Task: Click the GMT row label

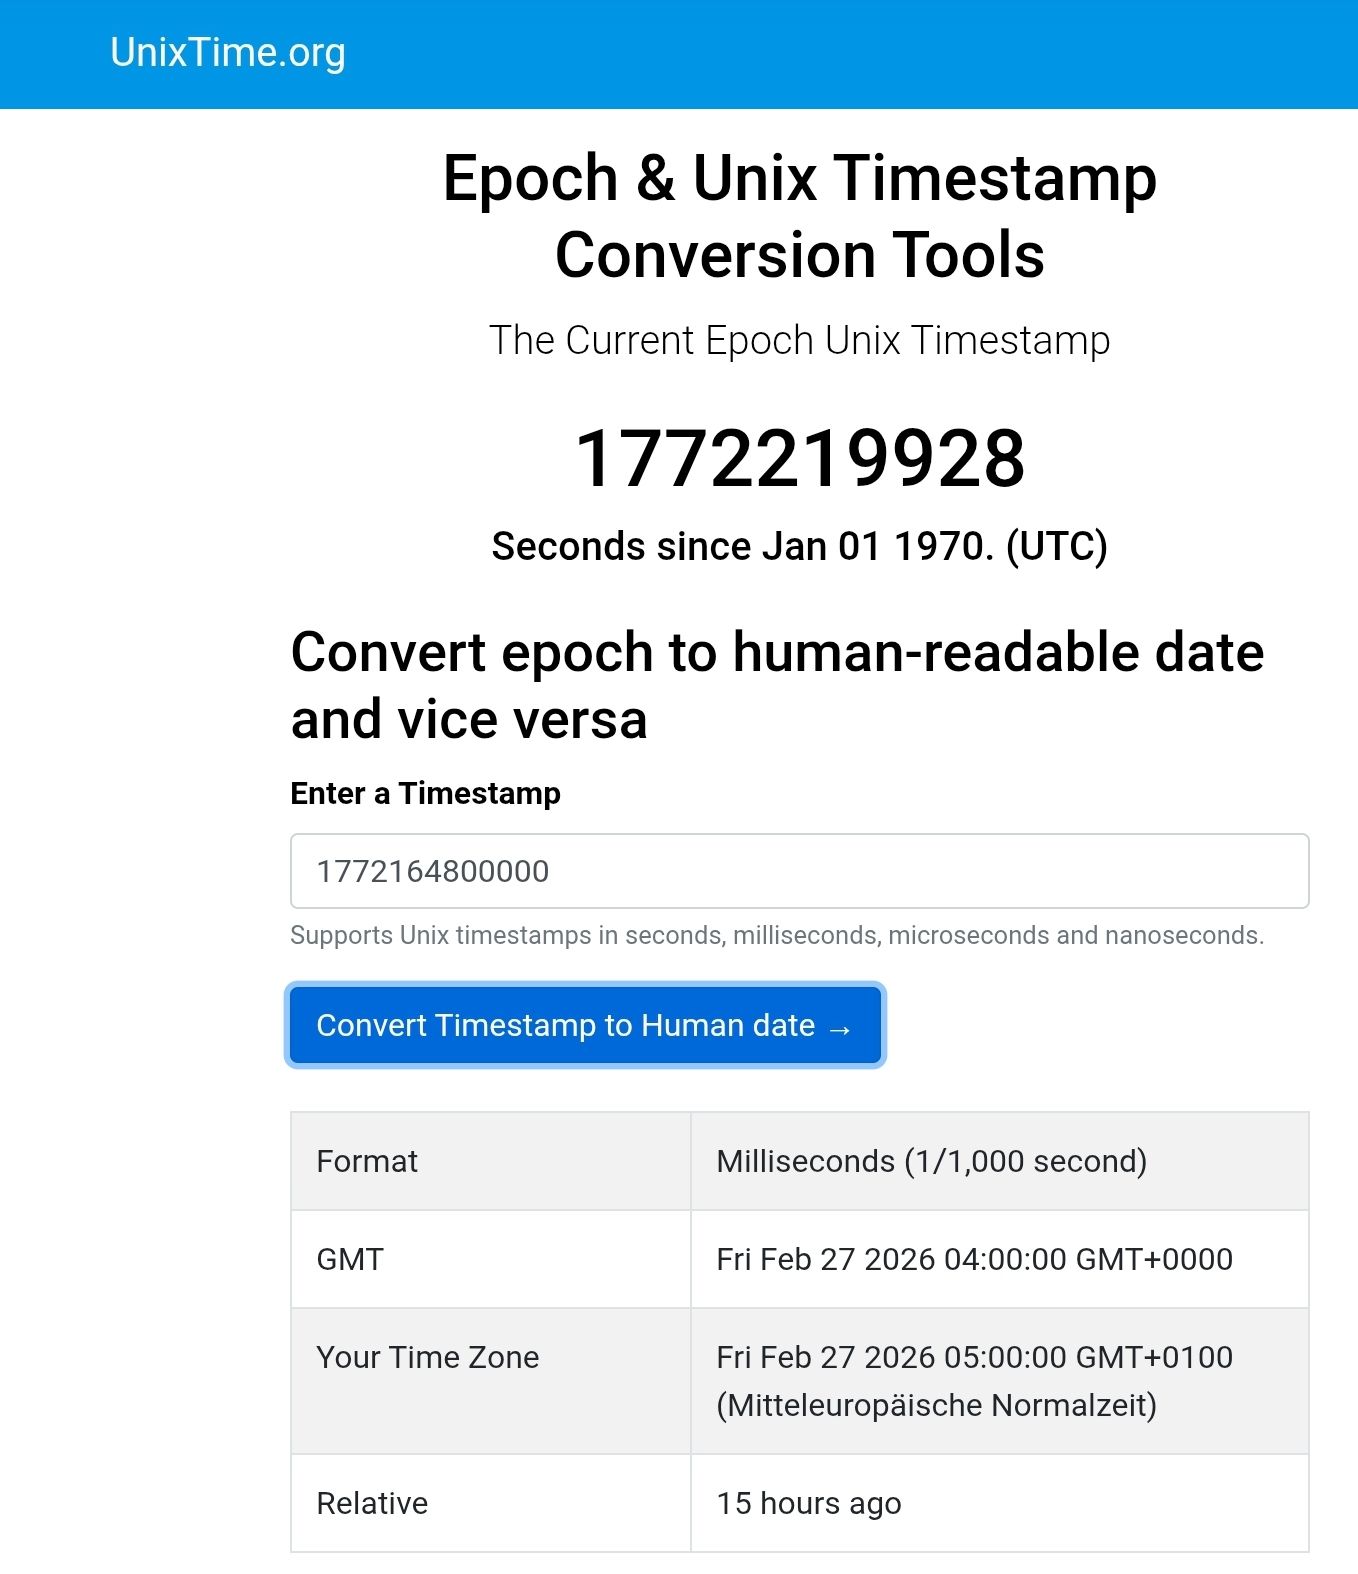Action: 348,1259
